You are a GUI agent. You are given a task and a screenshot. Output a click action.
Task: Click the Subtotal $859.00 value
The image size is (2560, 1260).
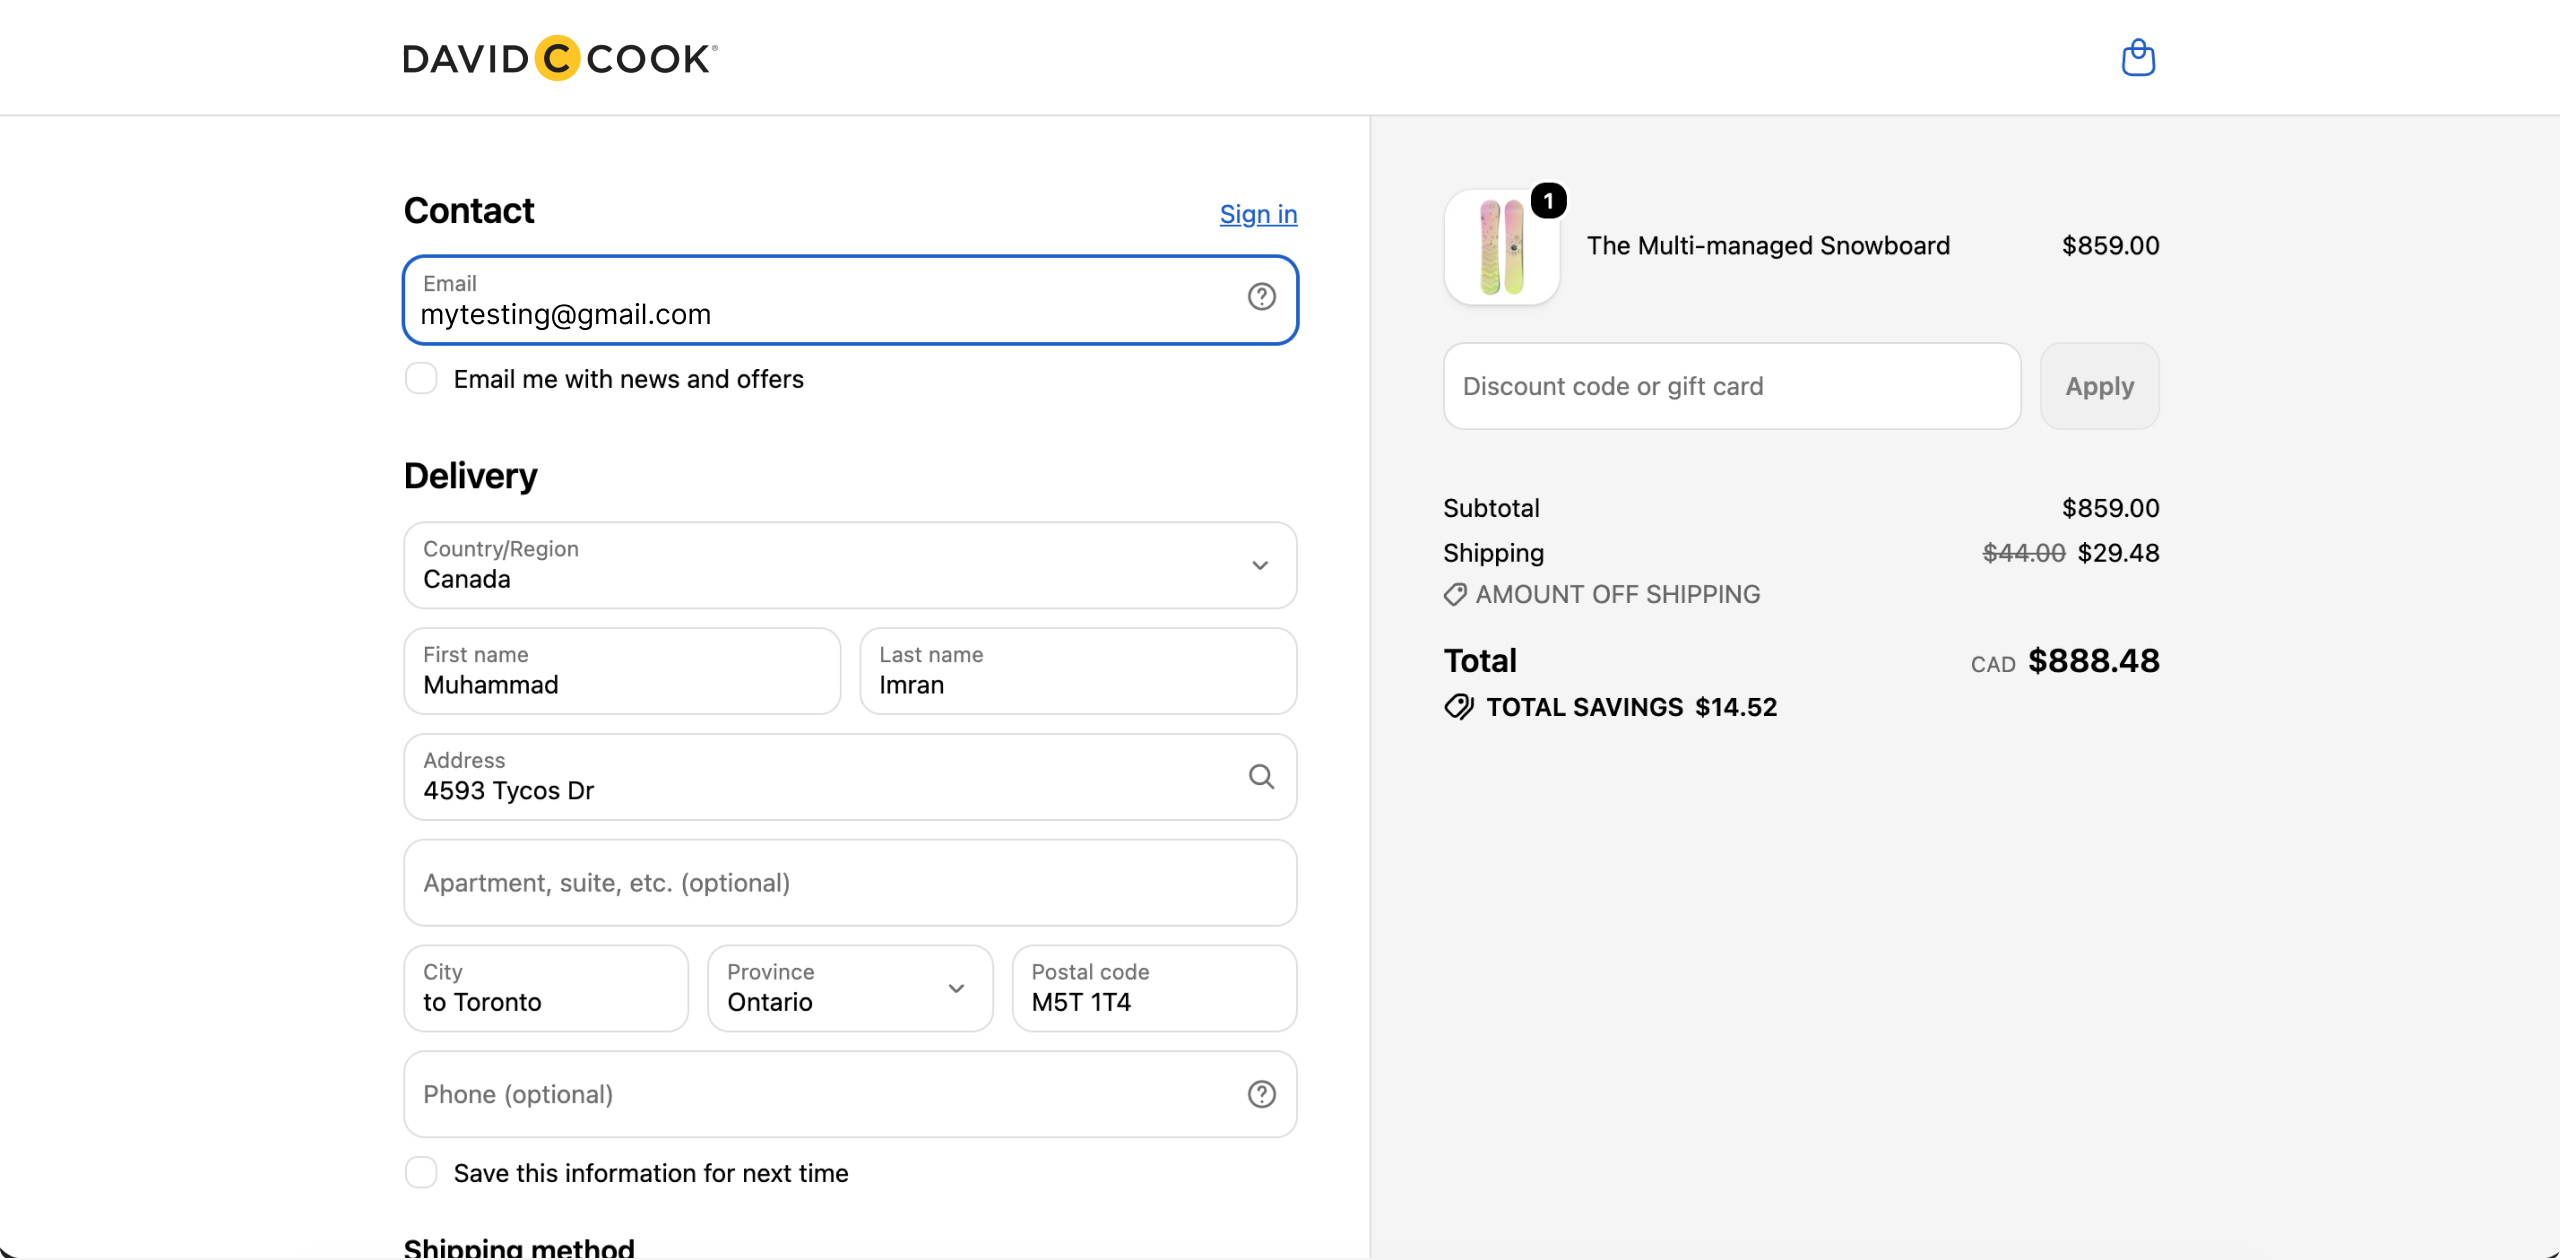click(x=2110, y=509)
